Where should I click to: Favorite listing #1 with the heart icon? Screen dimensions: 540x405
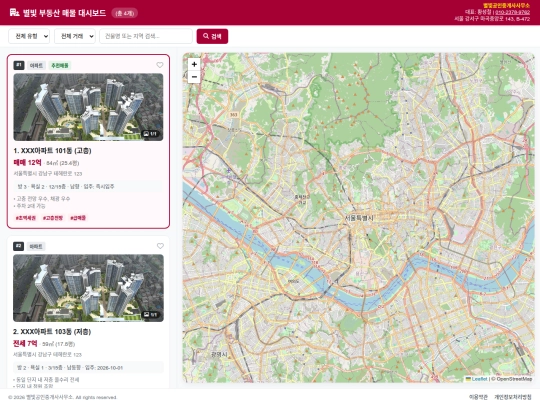tap(160, 65)
